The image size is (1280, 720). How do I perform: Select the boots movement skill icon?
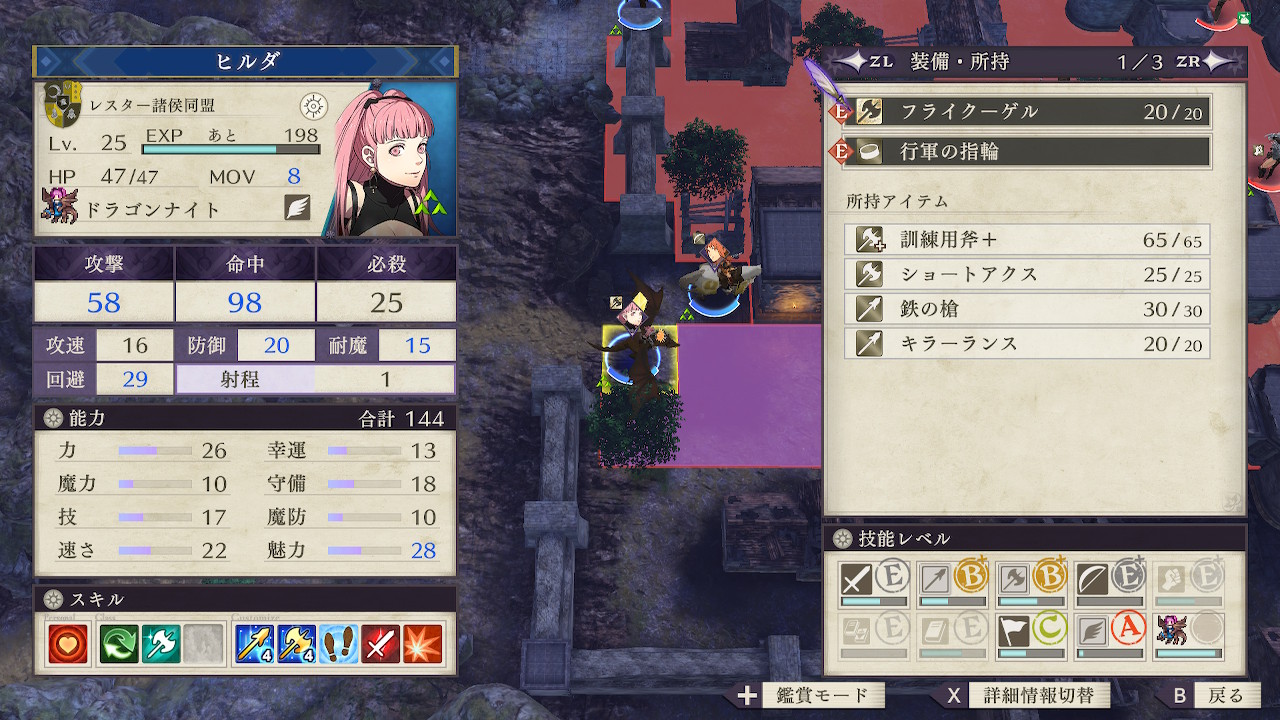point(339,645)
